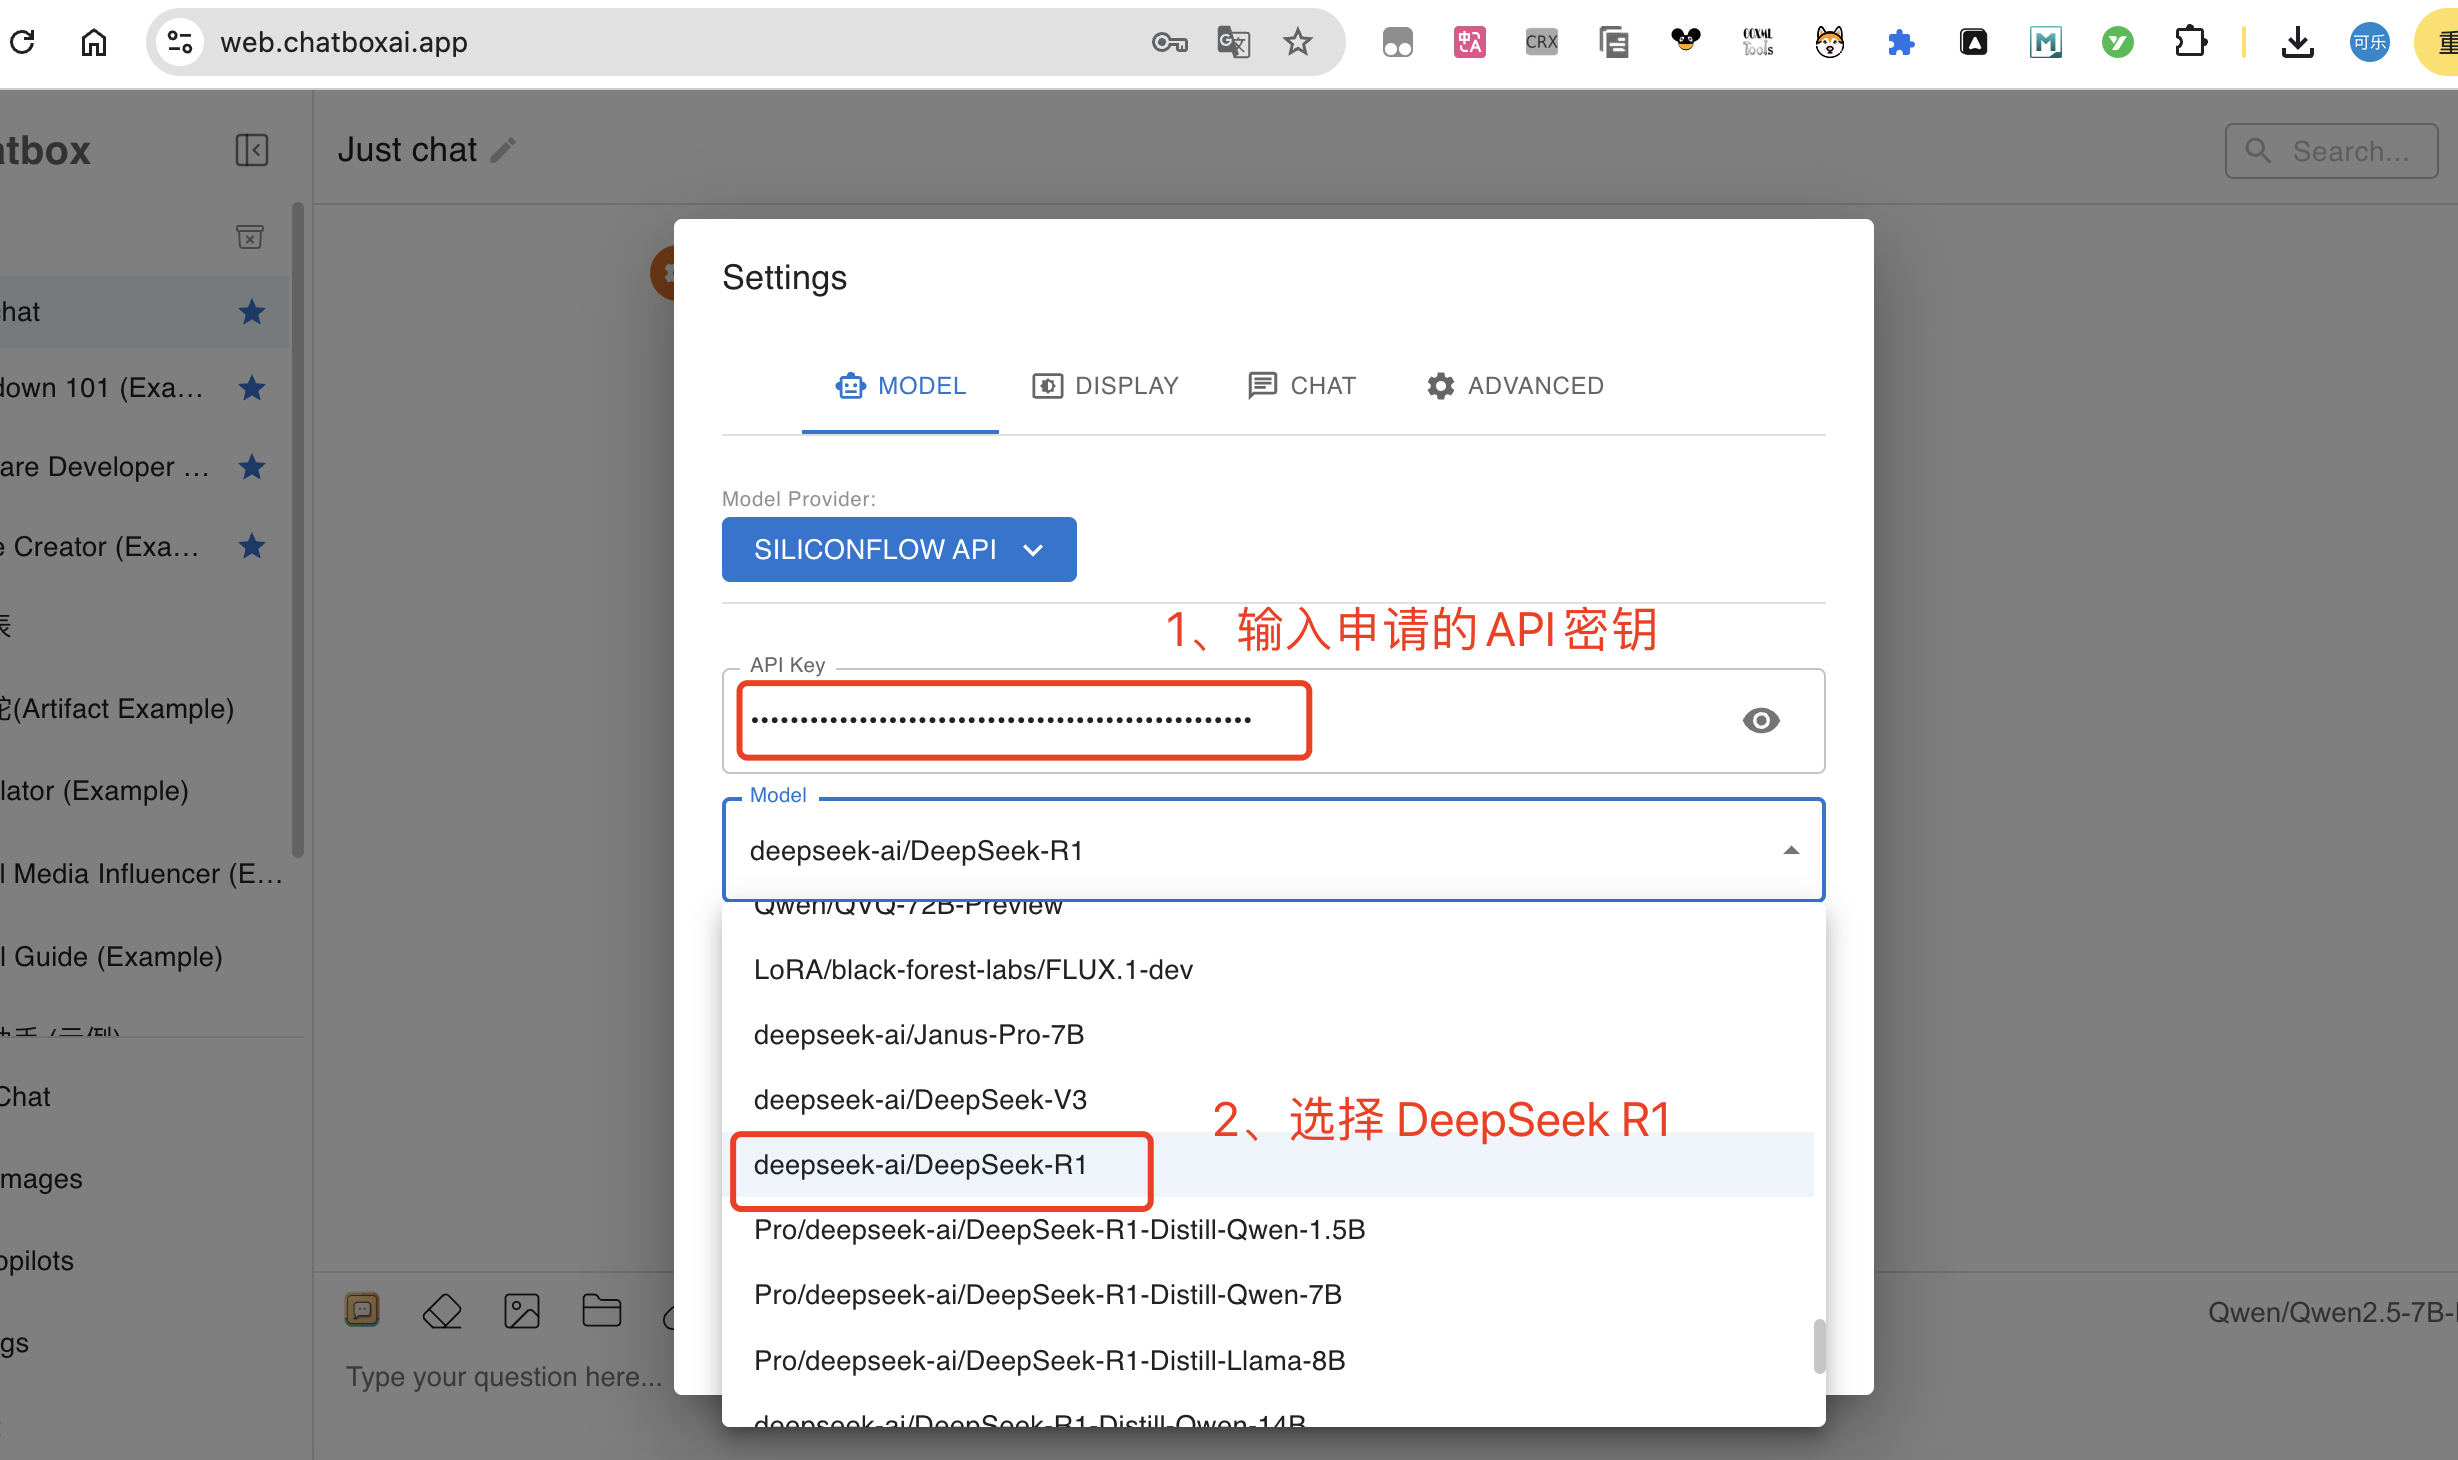Click the sidebar chat list scrollbar
The width and height of the screenshot is (2458, 1460).
297,530
